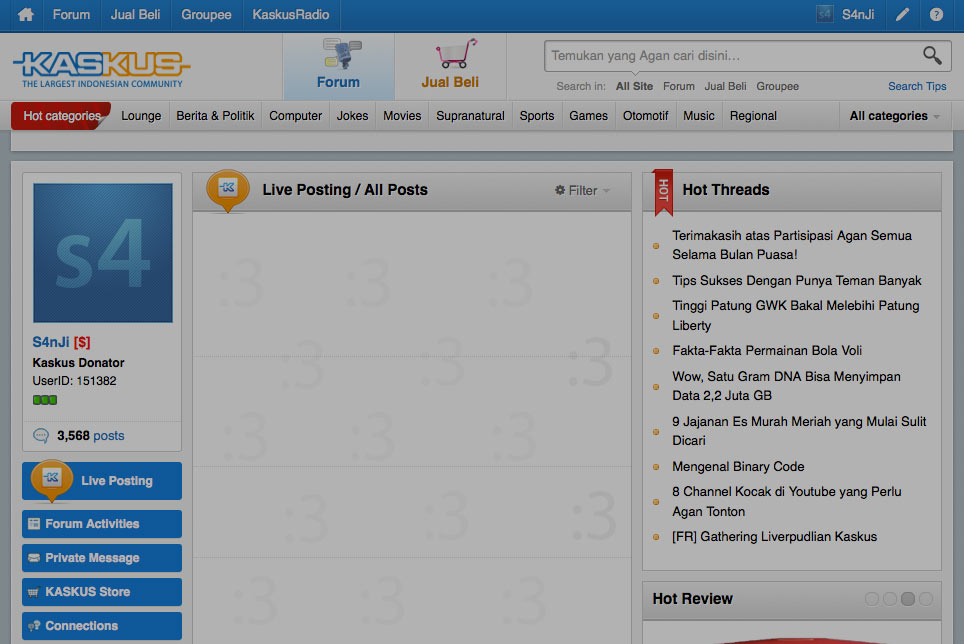The width and height of the screenshot is (964, 644).
Task: Select second Hot Review pagination dot
Action: [890, 599]
